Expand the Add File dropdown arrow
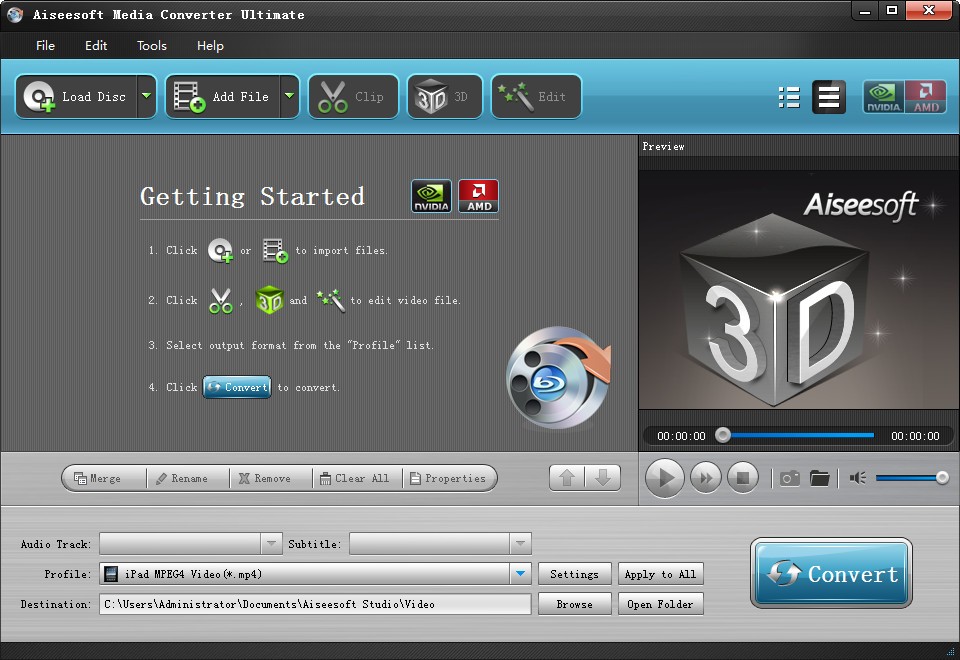The image size is (960, 660). coord(290,97)
